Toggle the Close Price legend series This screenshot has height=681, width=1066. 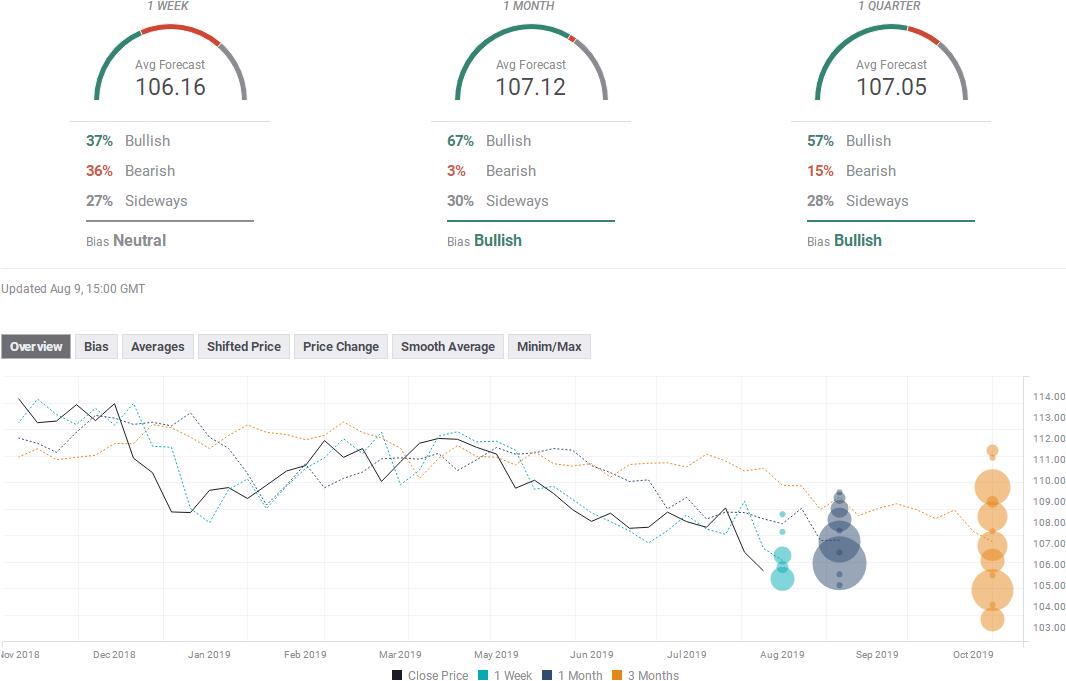point(430,675)
